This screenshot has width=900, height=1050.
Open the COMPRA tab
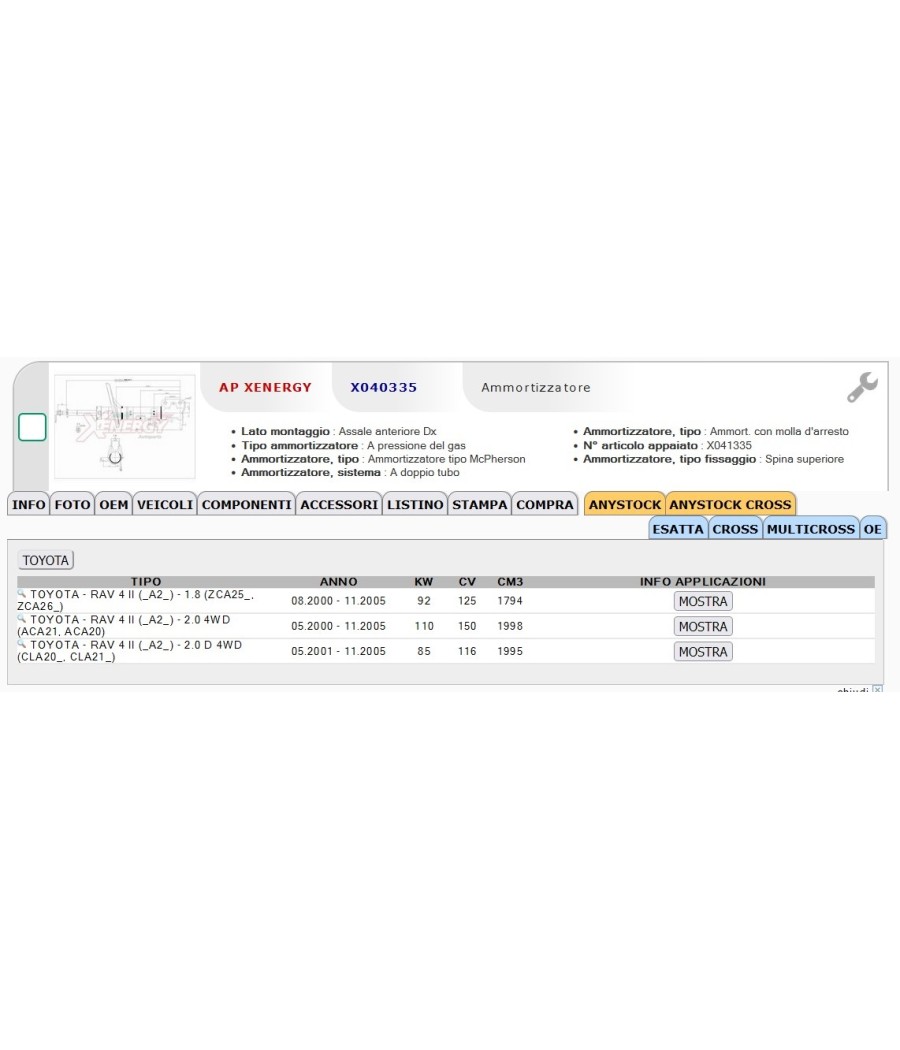coord(544,504)
